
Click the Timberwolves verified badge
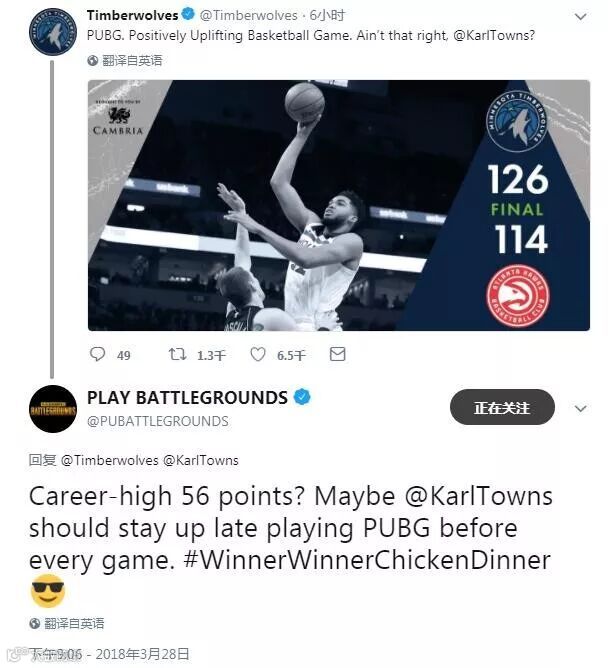pos(188,14)
